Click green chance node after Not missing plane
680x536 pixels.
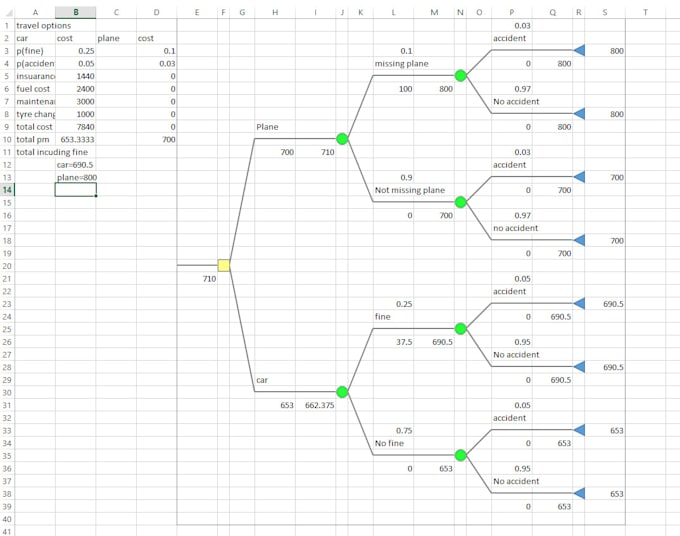(461, 202)
